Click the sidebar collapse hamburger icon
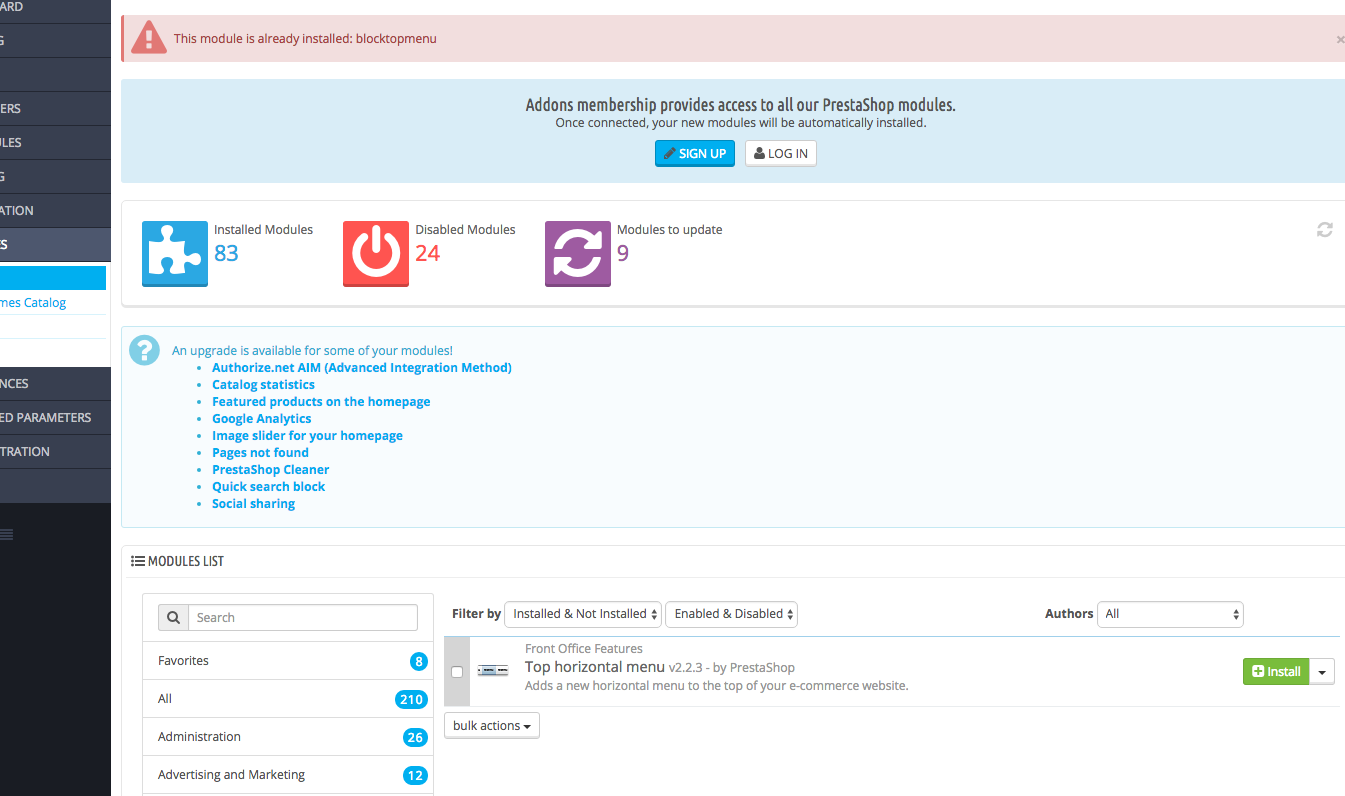The width and height of the screenshot is (1345, 796). pos(6,535)
